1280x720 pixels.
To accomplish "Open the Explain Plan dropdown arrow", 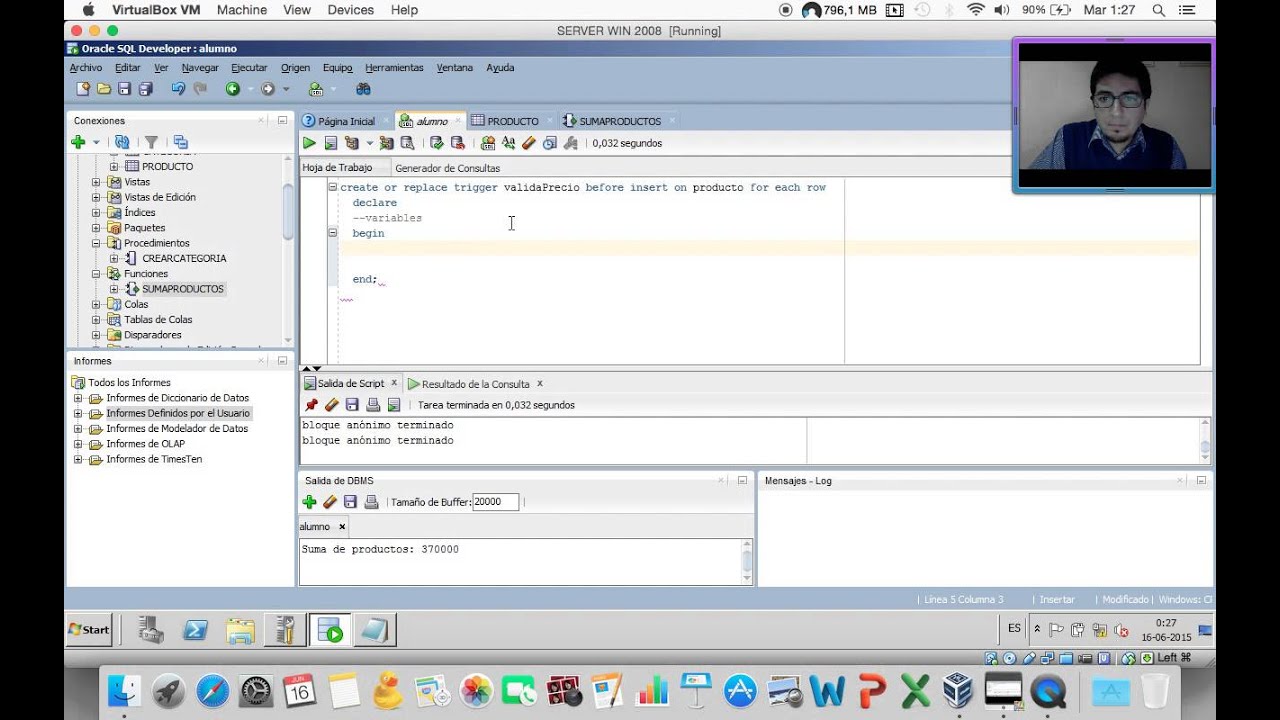I will [x=369, y=143].
